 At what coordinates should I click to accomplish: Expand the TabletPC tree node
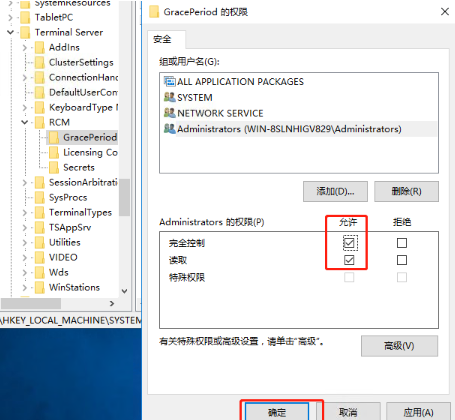pyautogui.click(x=10, y=17)
